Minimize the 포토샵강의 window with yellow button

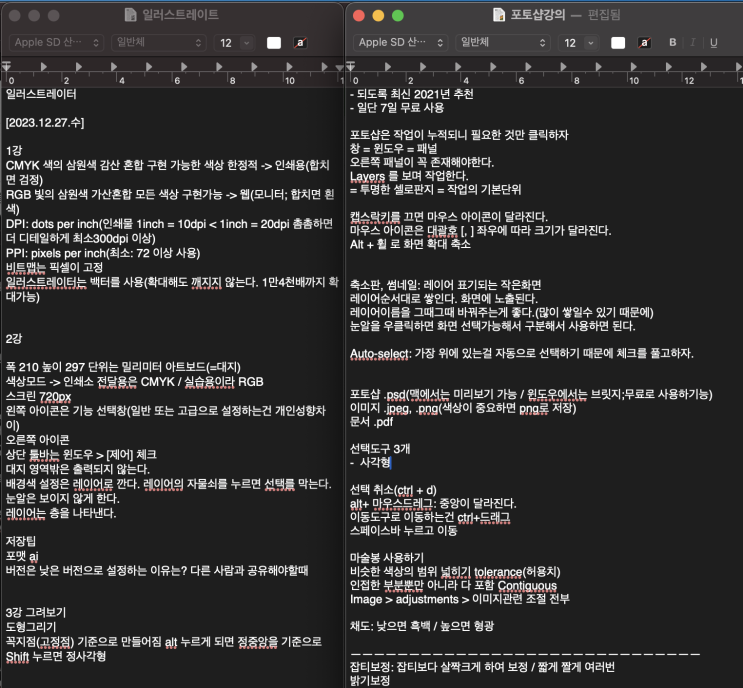click(x=378, y=16)
